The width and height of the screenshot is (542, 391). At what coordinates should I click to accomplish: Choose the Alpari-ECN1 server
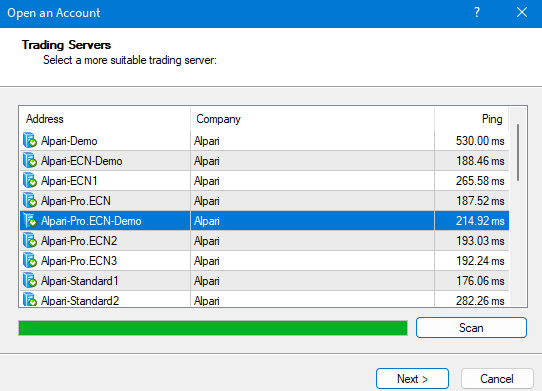point(264,181)
